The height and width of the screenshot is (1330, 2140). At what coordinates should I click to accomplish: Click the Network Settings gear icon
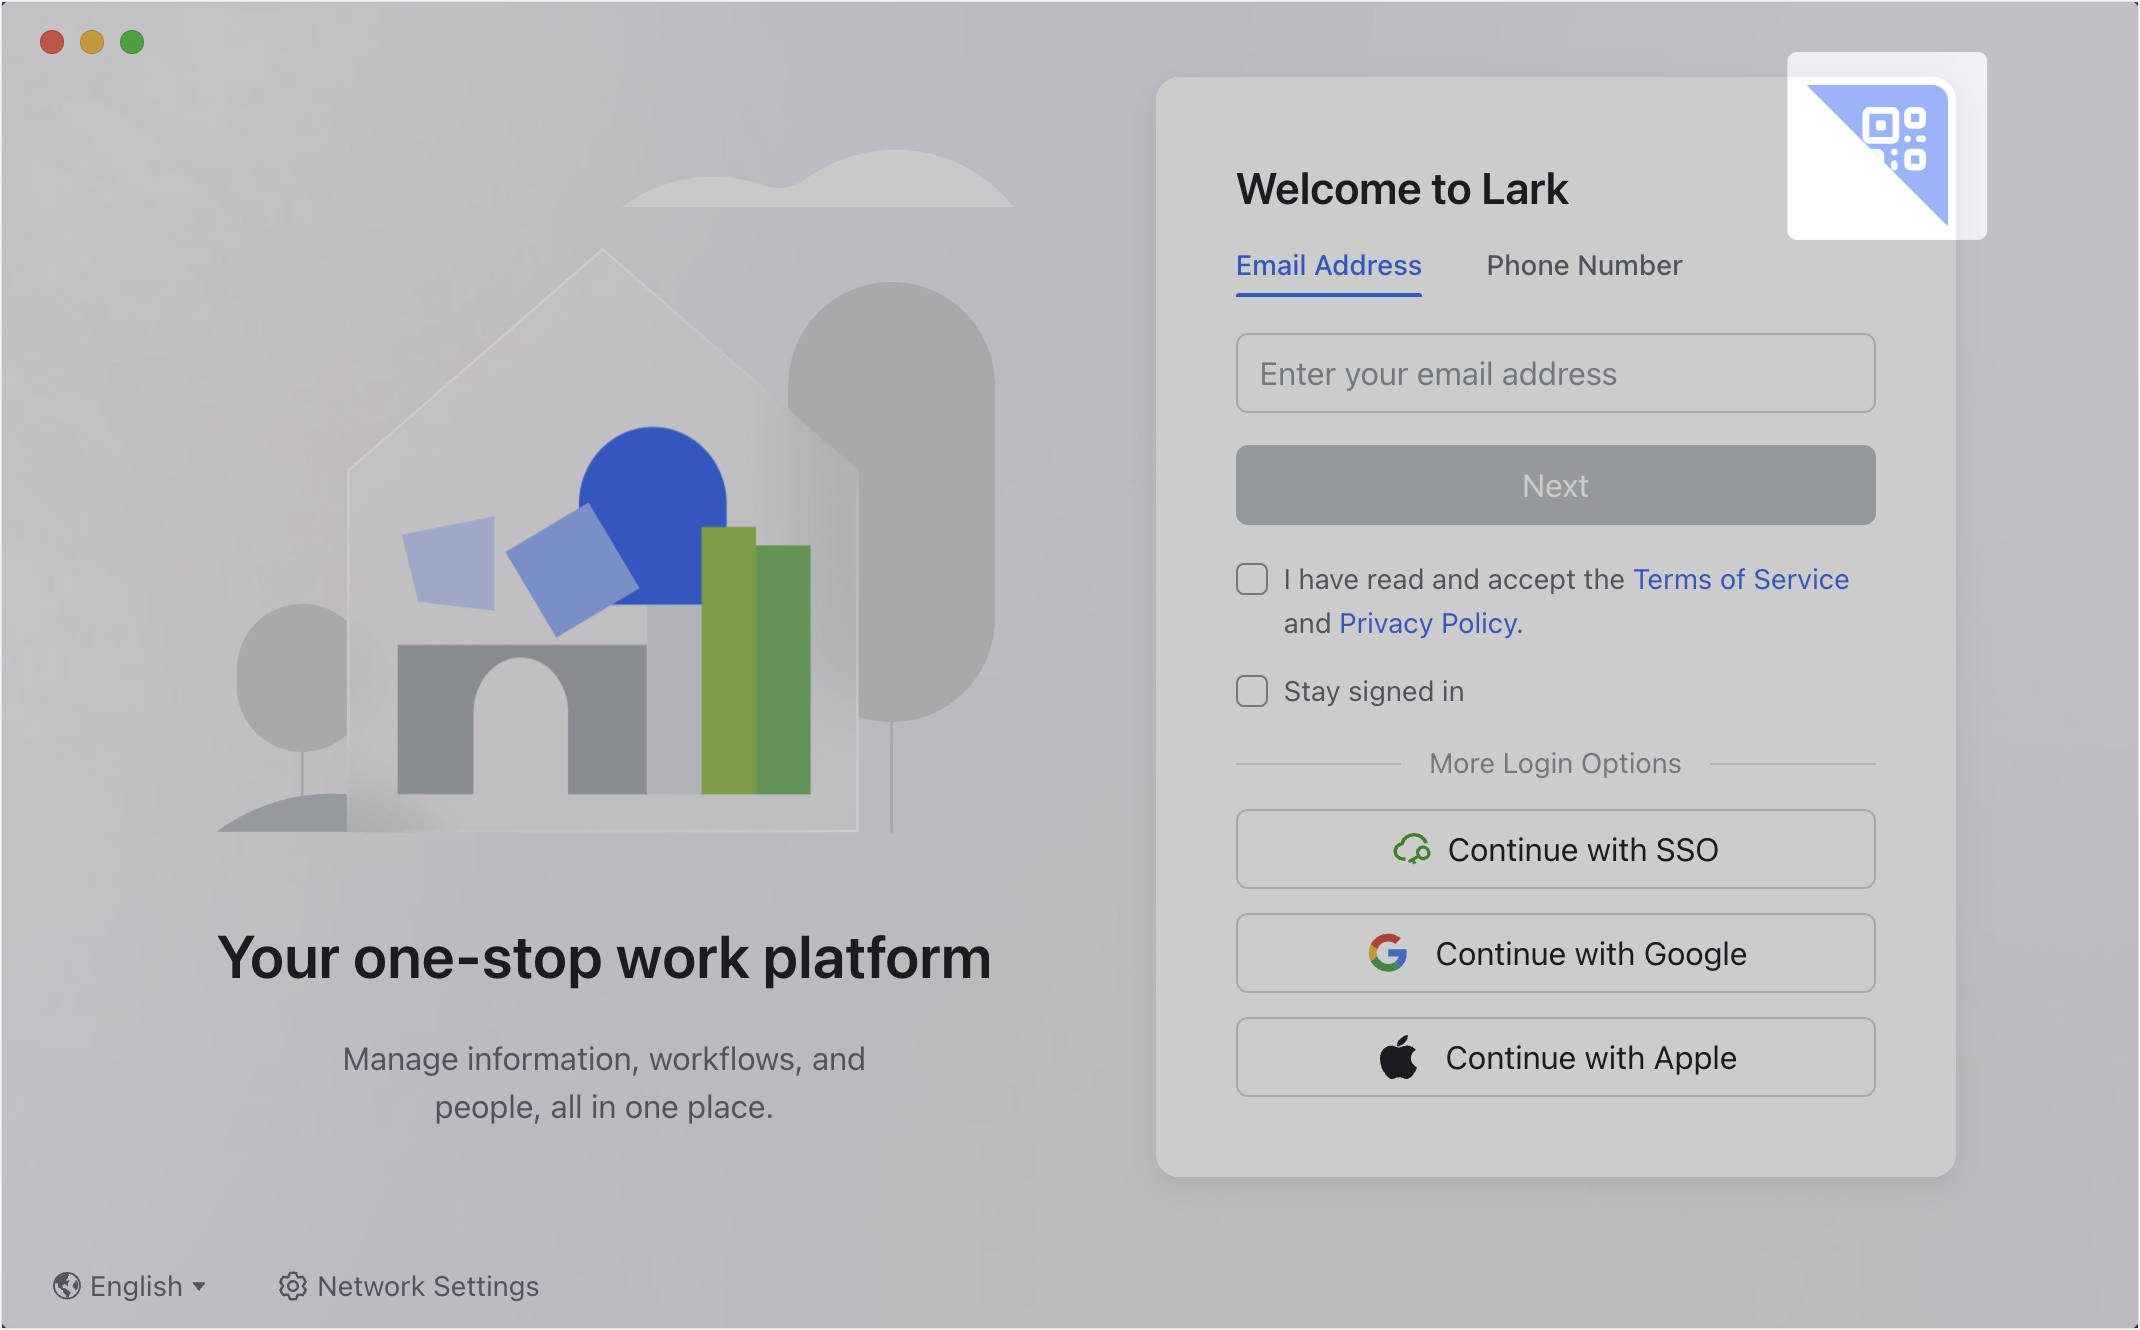tap(292, 1286)
